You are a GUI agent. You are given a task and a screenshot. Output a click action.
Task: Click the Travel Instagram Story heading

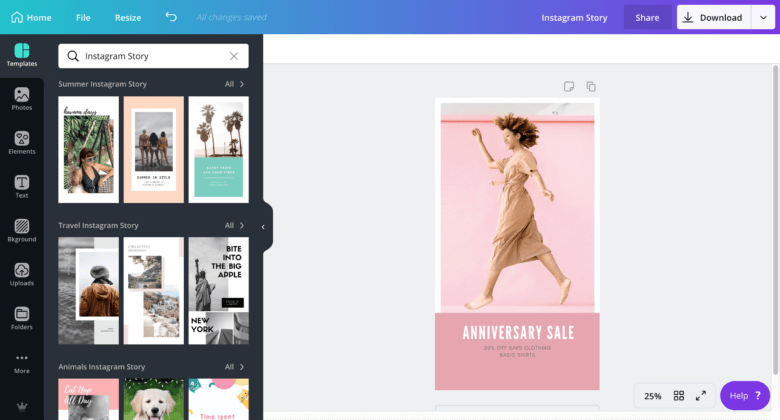pyautogui.click(x=98, y=225)
